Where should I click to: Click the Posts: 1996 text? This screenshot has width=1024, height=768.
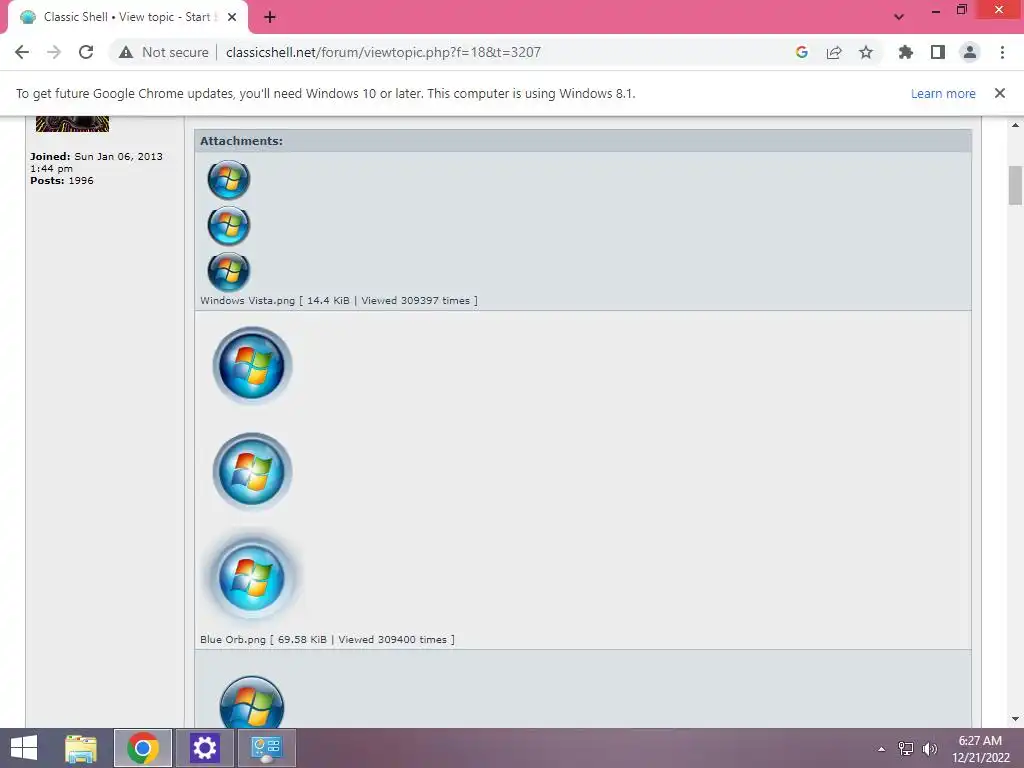(62, 180)
